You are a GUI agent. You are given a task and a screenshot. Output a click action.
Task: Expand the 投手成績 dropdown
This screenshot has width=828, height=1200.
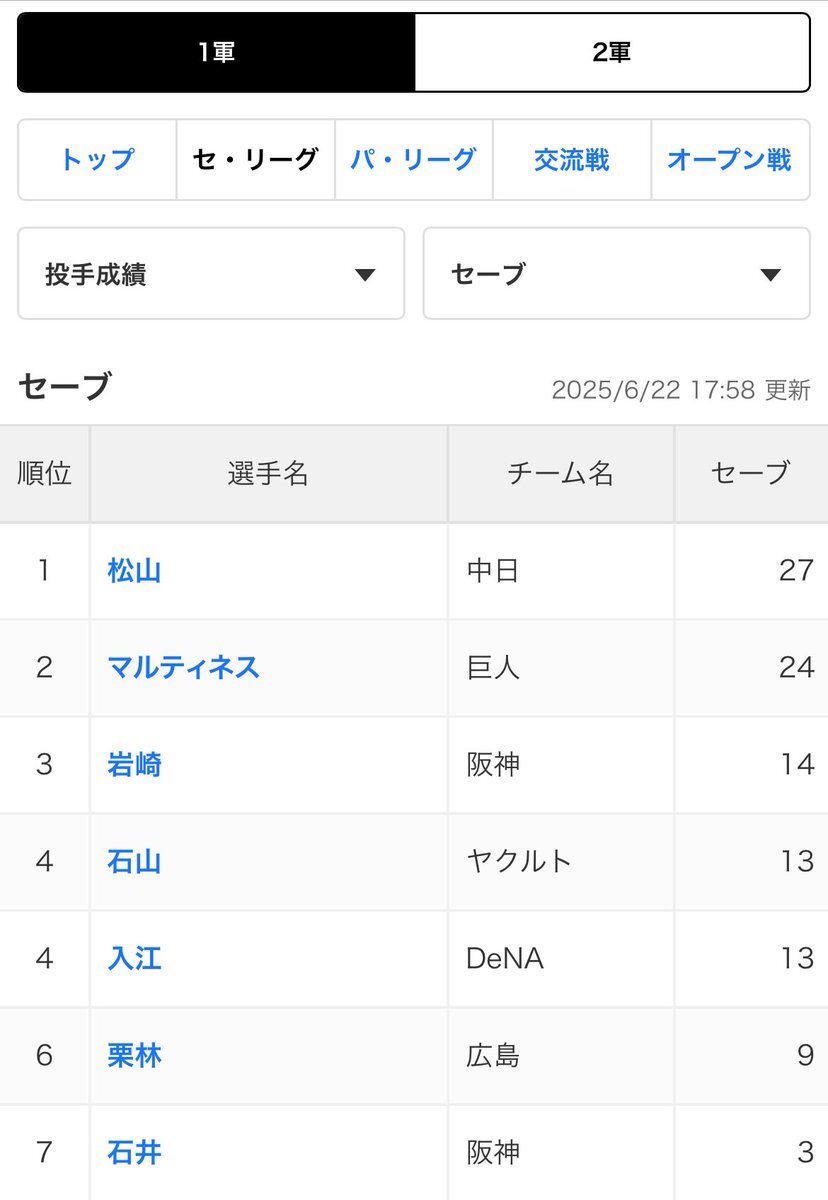coord(211,274)
